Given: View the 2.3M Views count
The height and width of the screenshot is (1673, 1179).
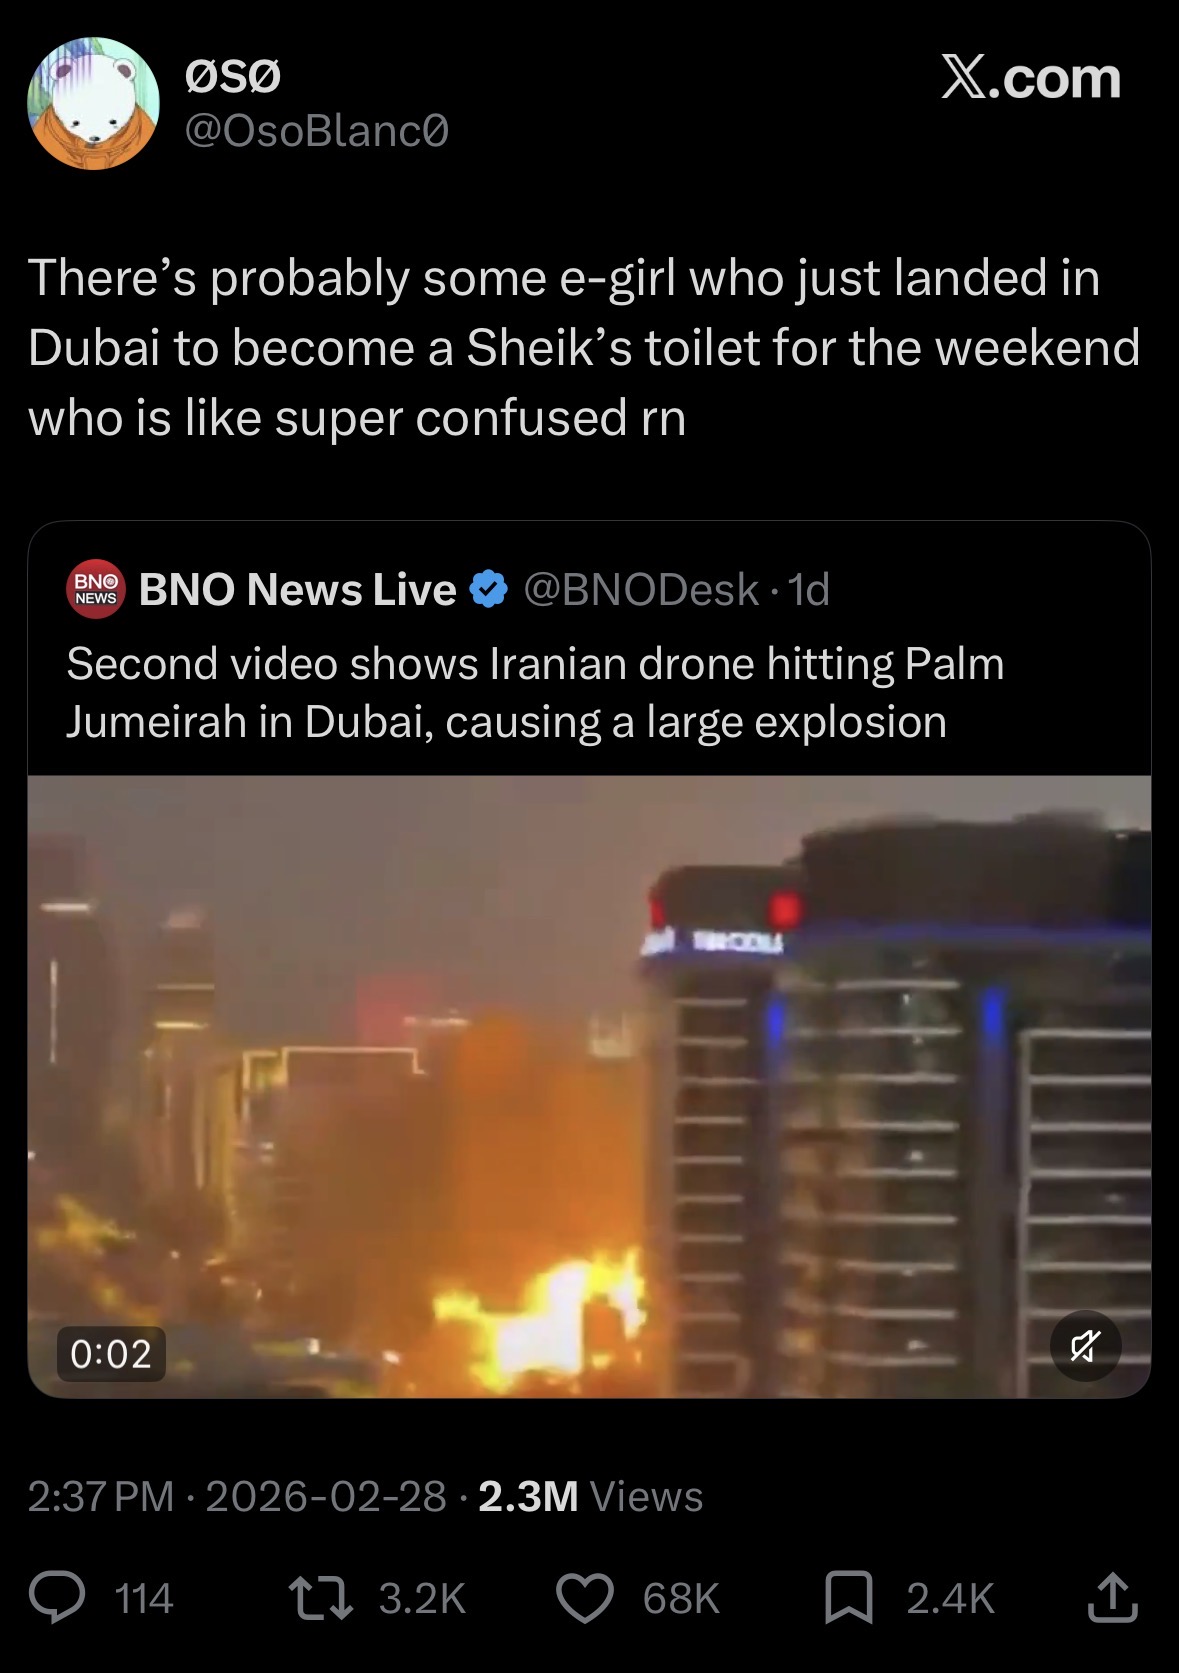Looking at the screenshot, I should tap(591, 1496).
